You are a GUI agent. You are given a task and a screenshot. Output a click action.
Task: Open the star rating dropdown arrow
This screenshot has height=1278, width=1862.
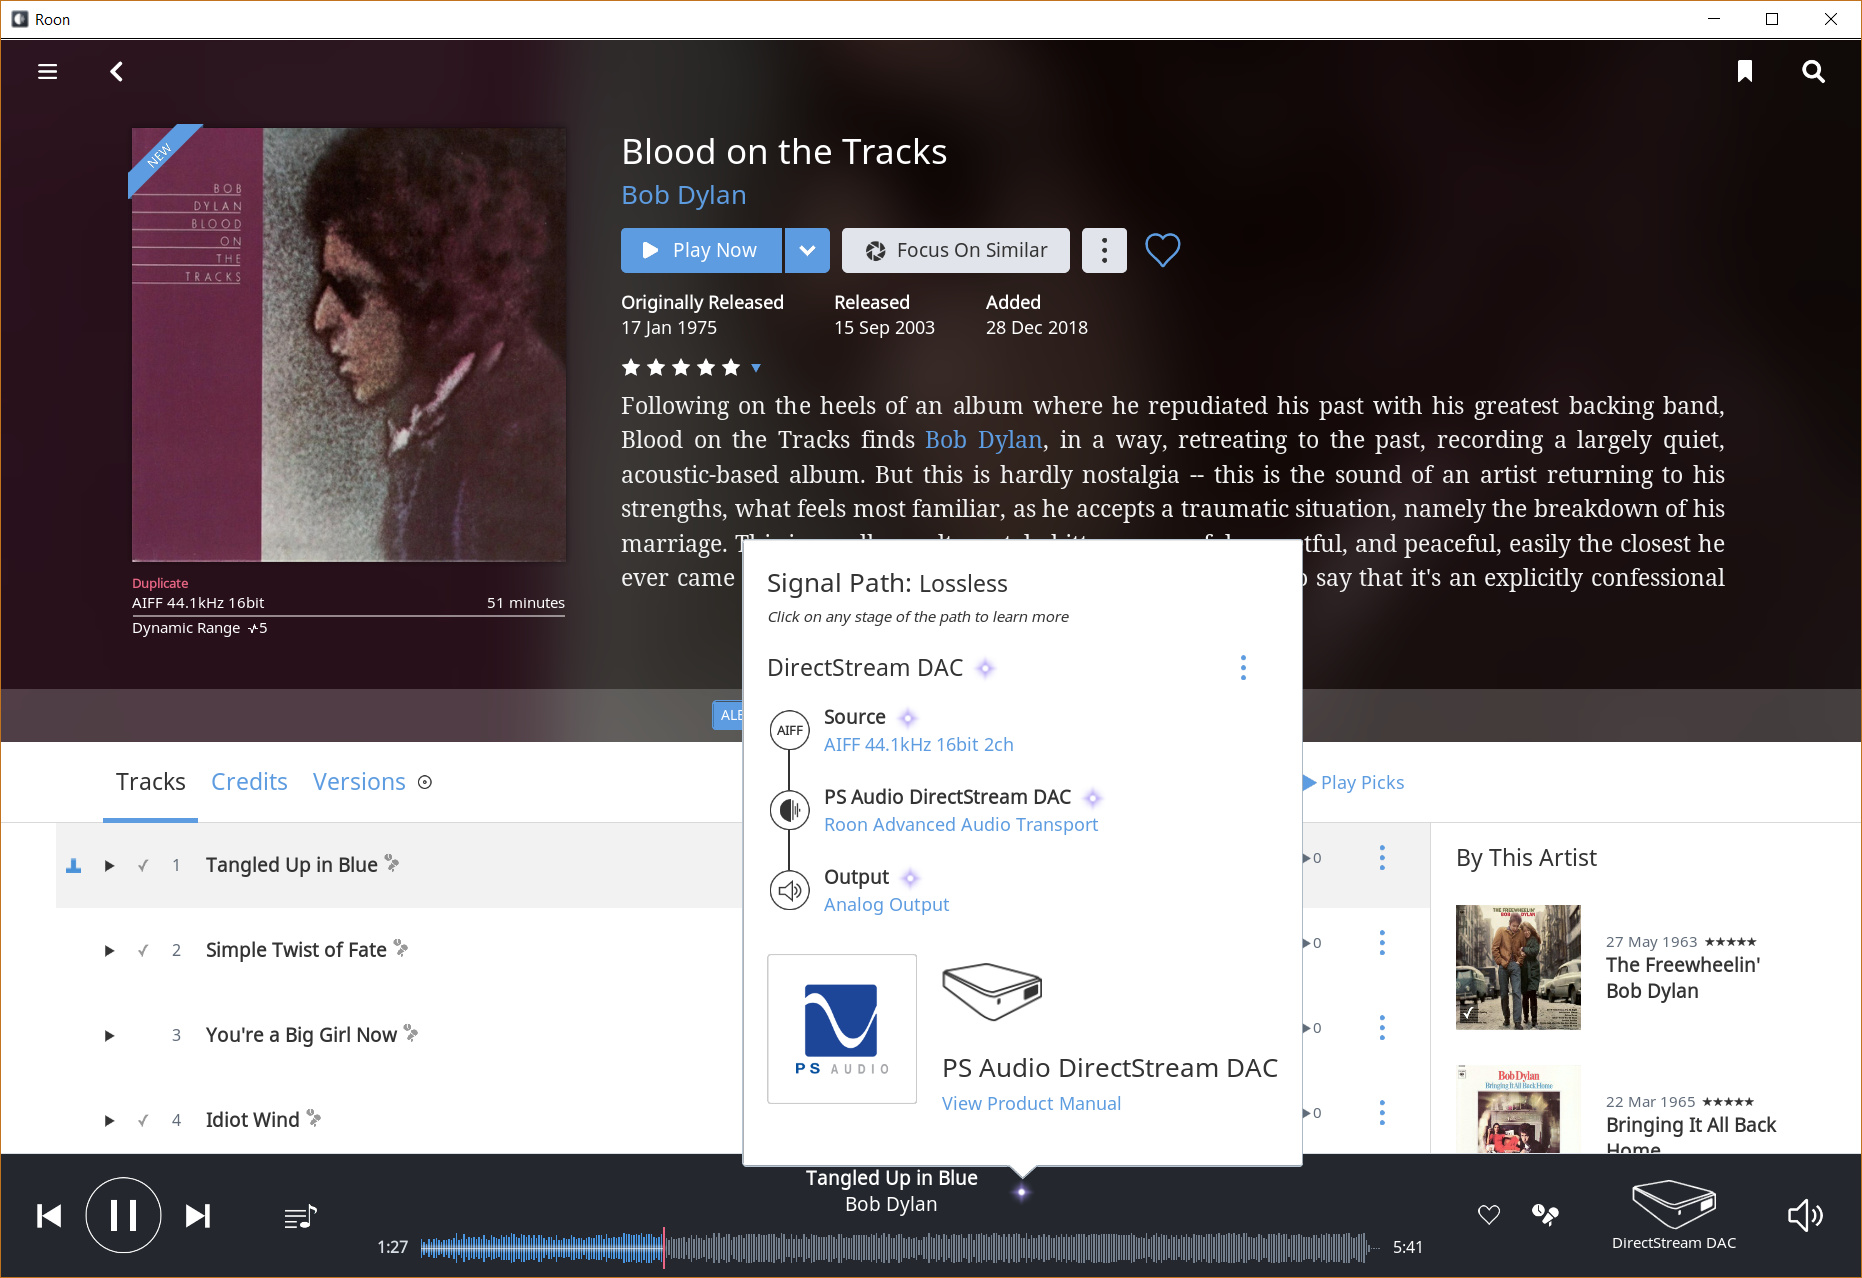point(756,368)
